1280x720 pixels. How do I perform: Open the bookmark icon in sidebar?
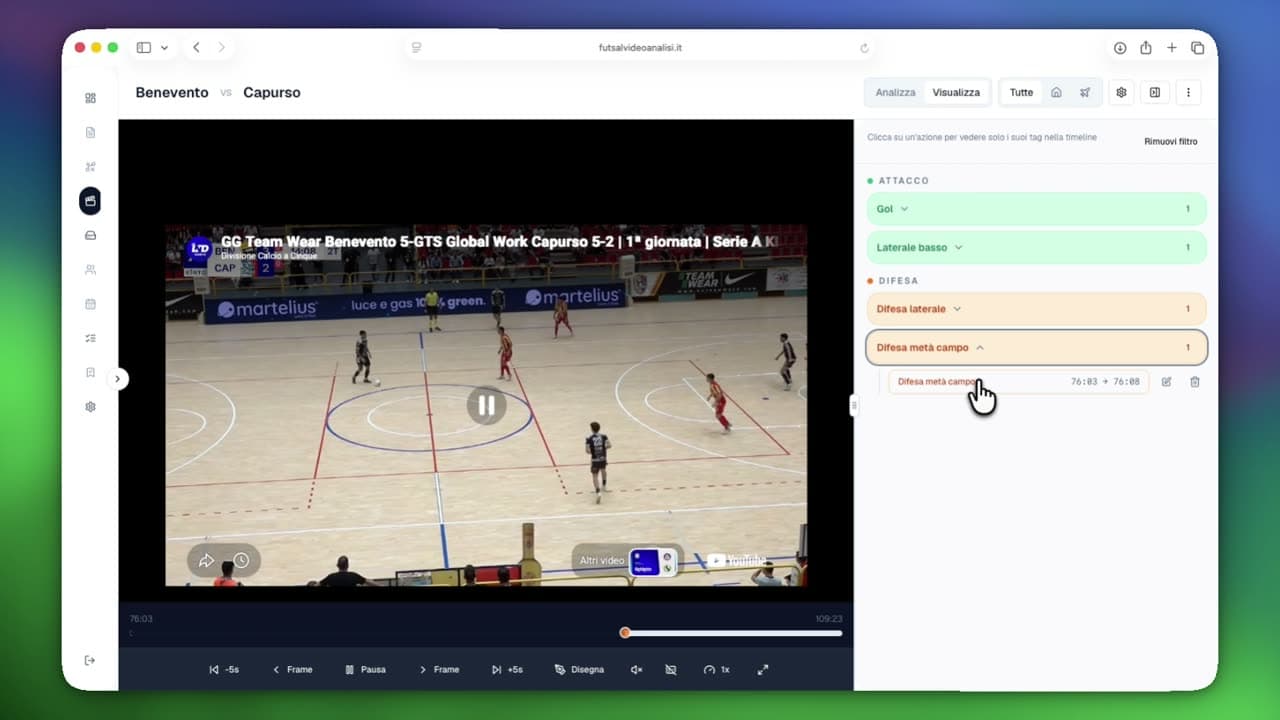pyautogui.click(x=90, y=373)
